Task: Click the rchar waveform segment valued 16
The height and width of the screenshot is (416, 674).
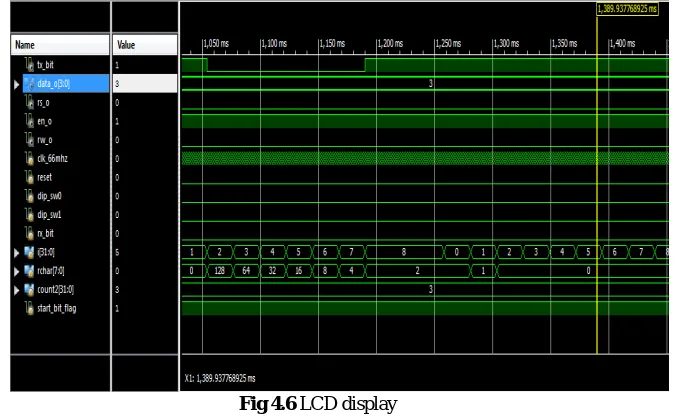Action: click(299, 271)
